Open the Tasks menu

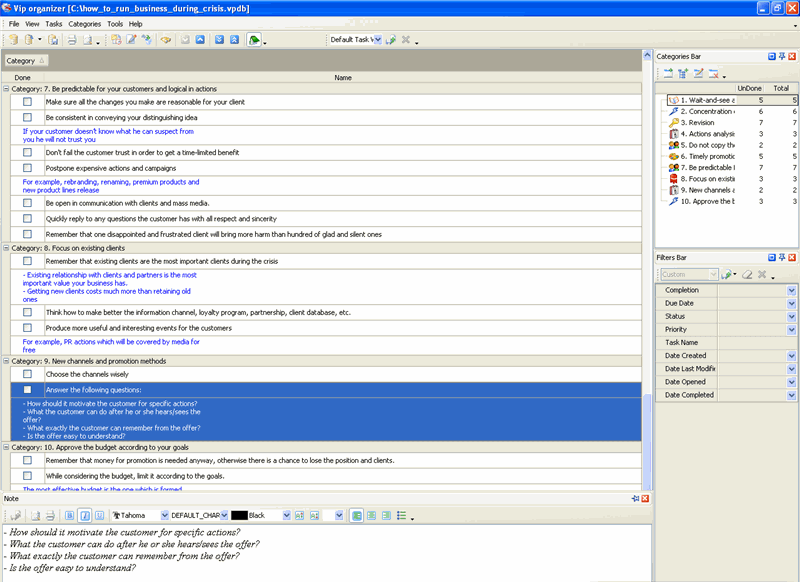click(54, 24)
